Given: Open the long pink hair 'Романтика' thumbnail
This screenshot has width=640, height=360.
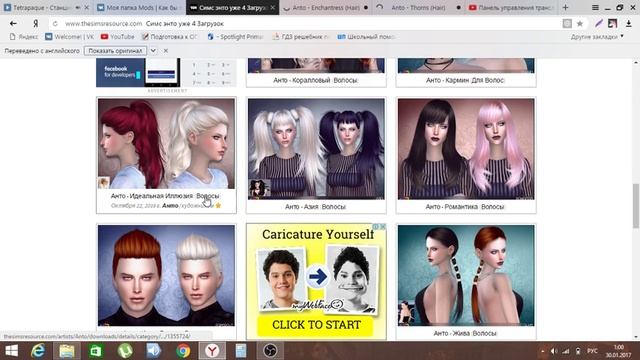Looking at the screenshot, I should (466, 149).
